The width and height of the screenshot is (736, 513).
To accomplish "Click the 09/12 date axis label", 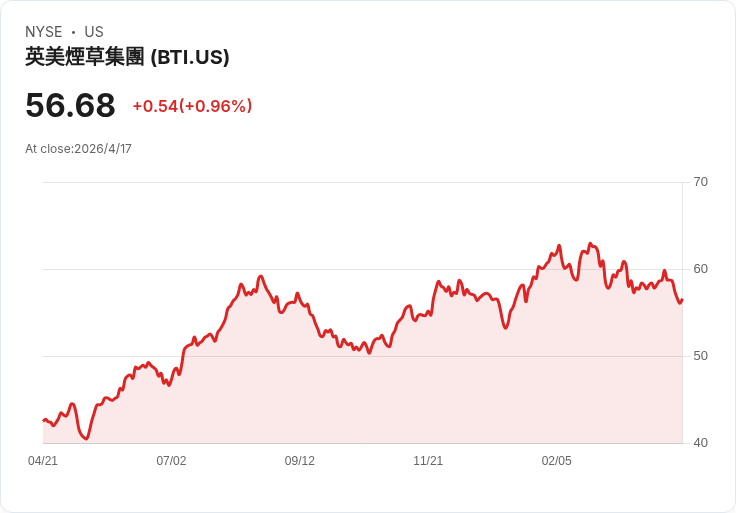I will [x=300, y=461].
